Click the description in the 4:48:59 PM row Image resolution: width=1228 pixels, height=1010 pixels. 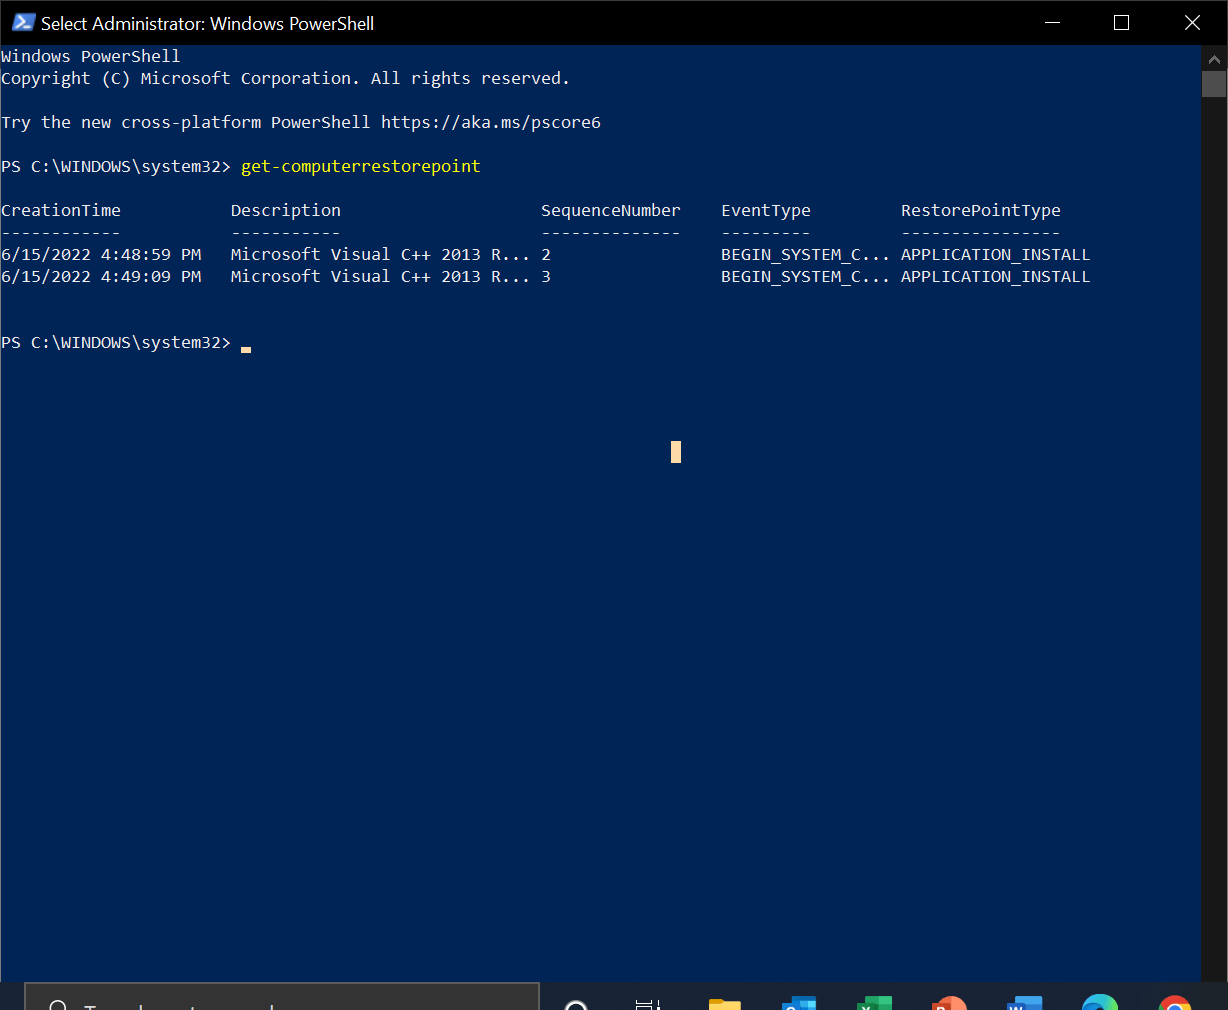coord(381,255)
